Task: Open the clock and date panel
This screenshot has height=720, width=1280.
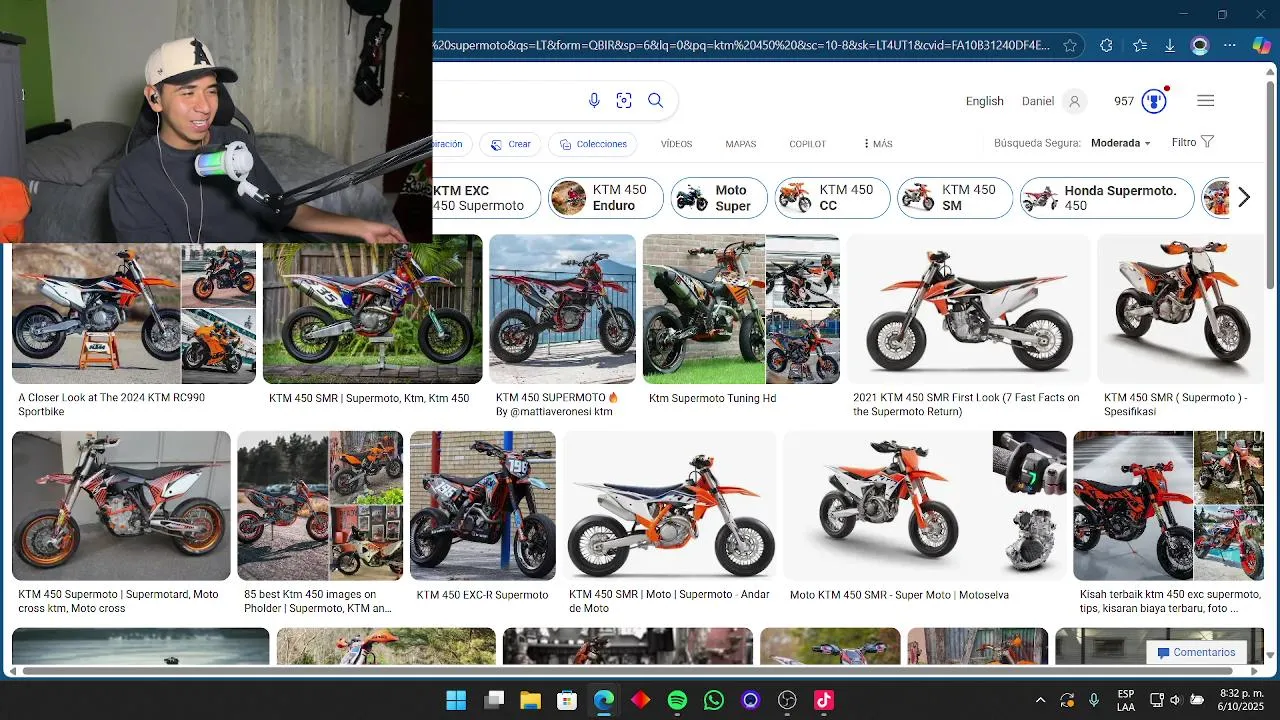Action: coord(1243,700)
